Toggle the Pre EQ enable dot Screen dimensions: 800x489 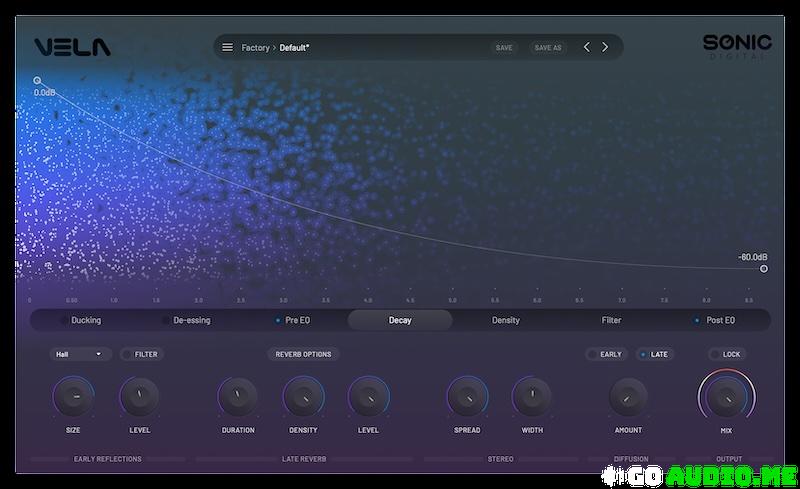point(278,321)
